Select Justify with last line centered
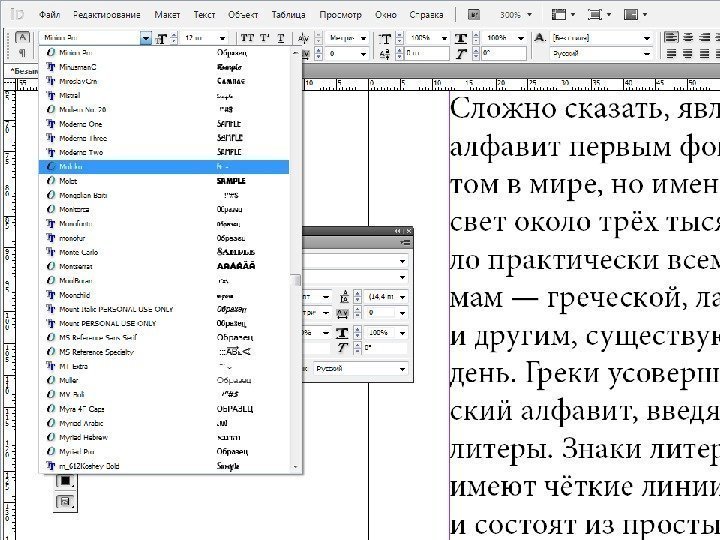This screenshot has width=720, height=540. pos(688,54)
